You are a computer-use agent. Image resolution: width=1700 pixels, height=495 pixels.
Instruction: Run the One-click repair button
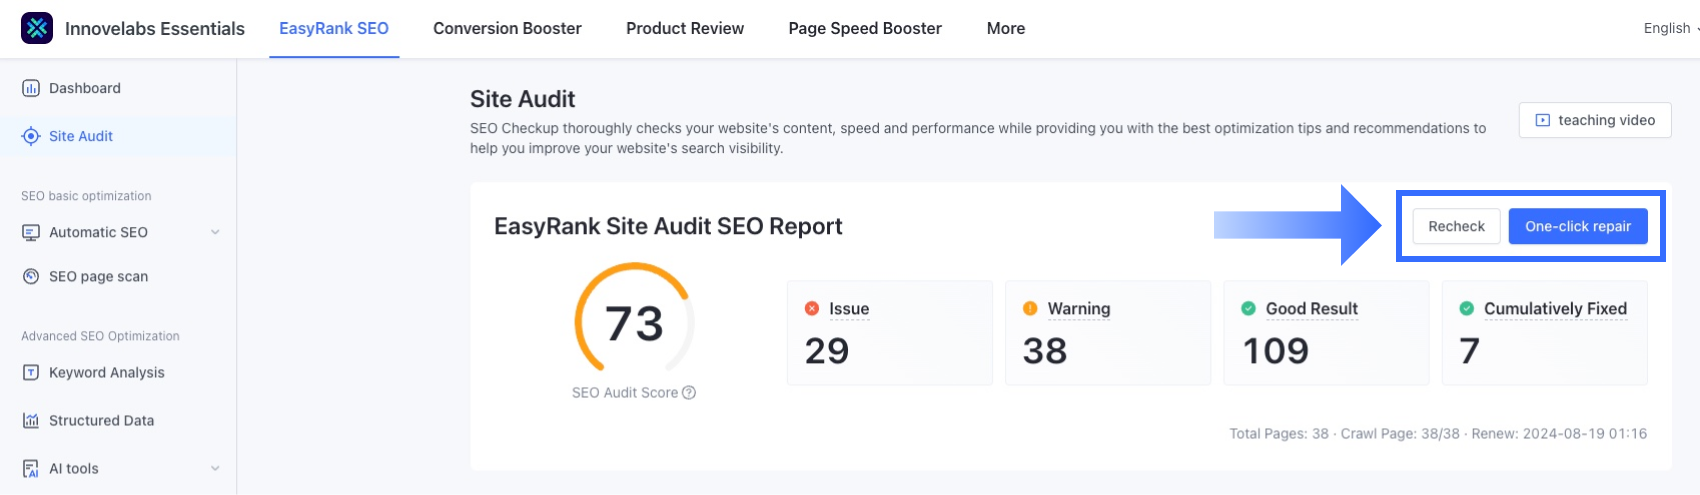[x=1578, y=226]
